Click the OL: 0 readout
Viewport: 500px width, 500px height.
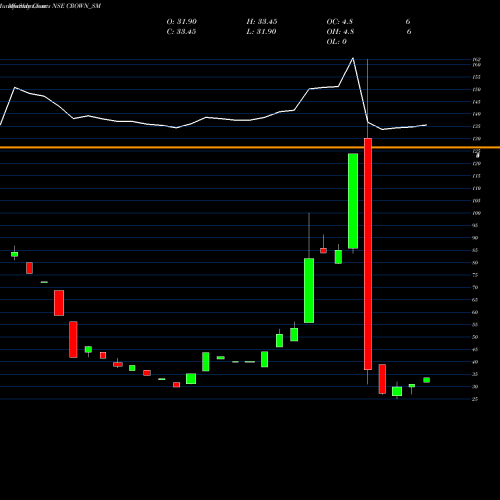[337, 42]
